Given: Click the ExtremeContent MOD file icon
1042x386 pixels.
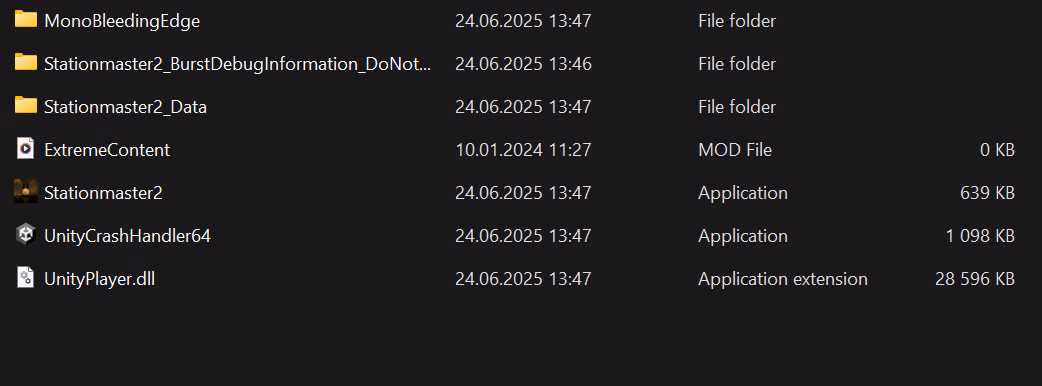Looking at the screenshot, I should point(25,149).
